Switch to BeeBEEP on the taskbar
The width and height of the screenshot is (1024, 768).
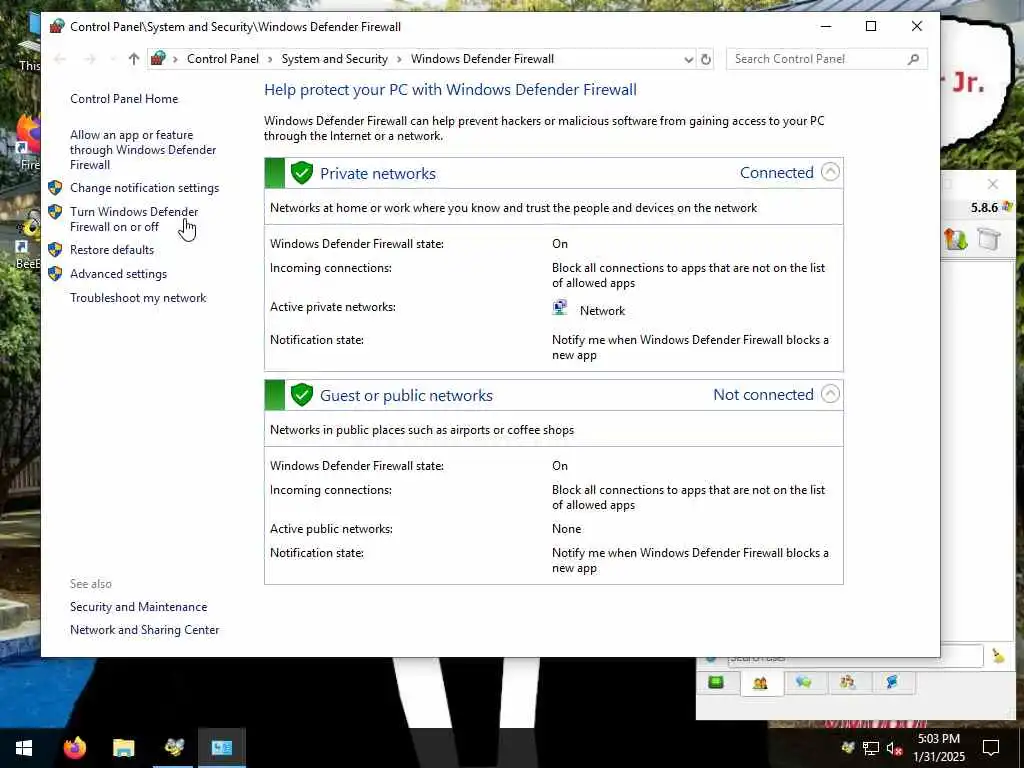coord(174,748)
